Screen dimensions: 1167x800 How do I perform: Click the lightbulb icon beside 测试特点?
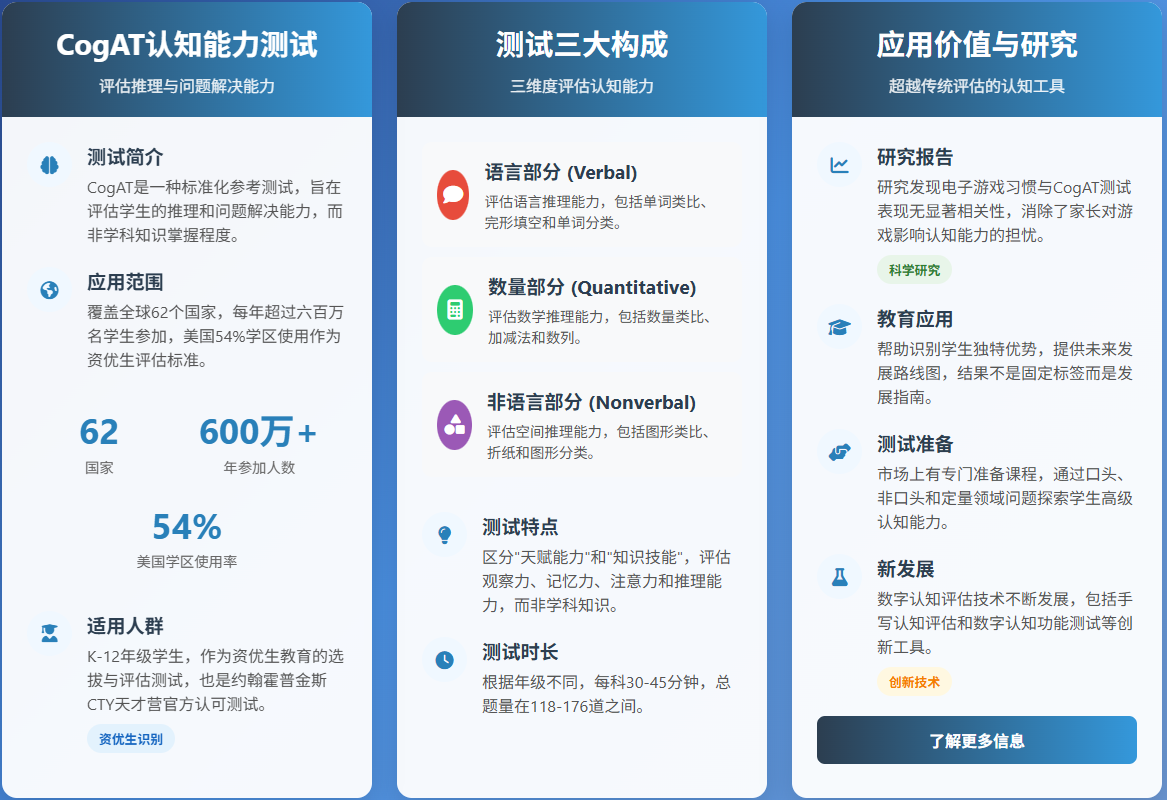click(x=445, y=534)
